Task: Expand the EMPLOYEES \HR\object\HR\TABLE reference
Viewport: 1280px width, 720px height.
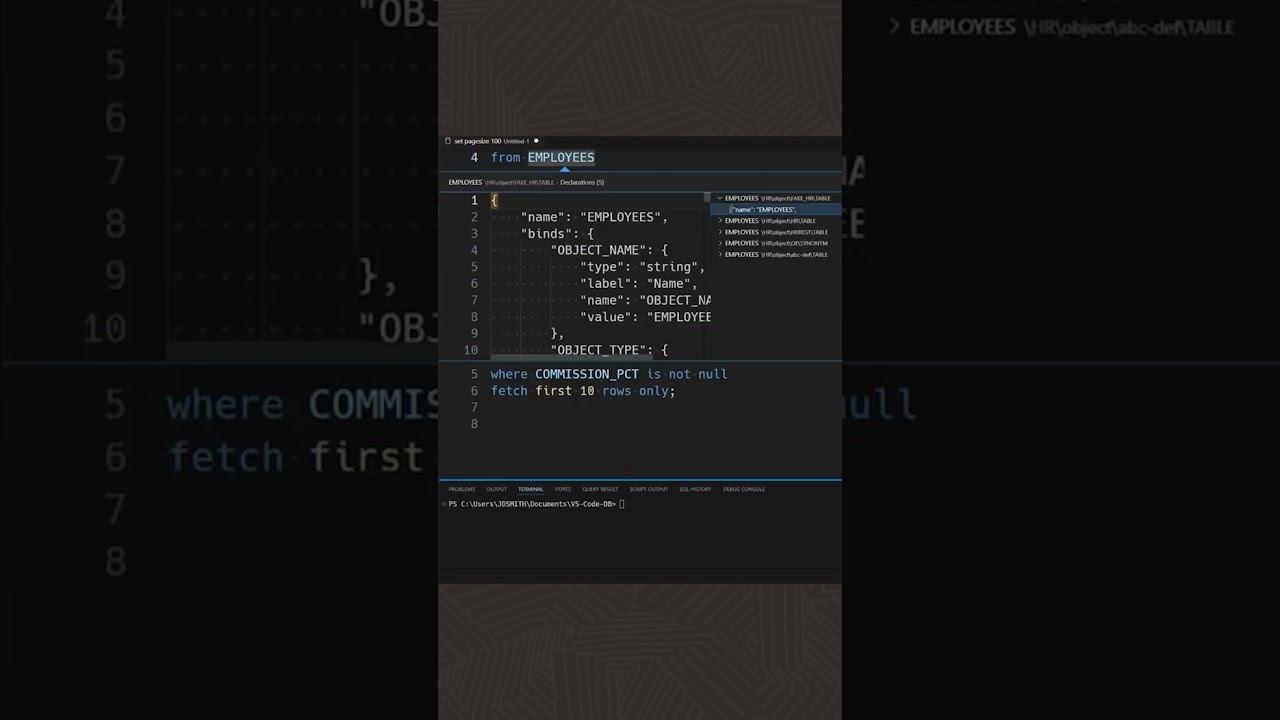Action: pyautogui.click(x=719, y=221)
